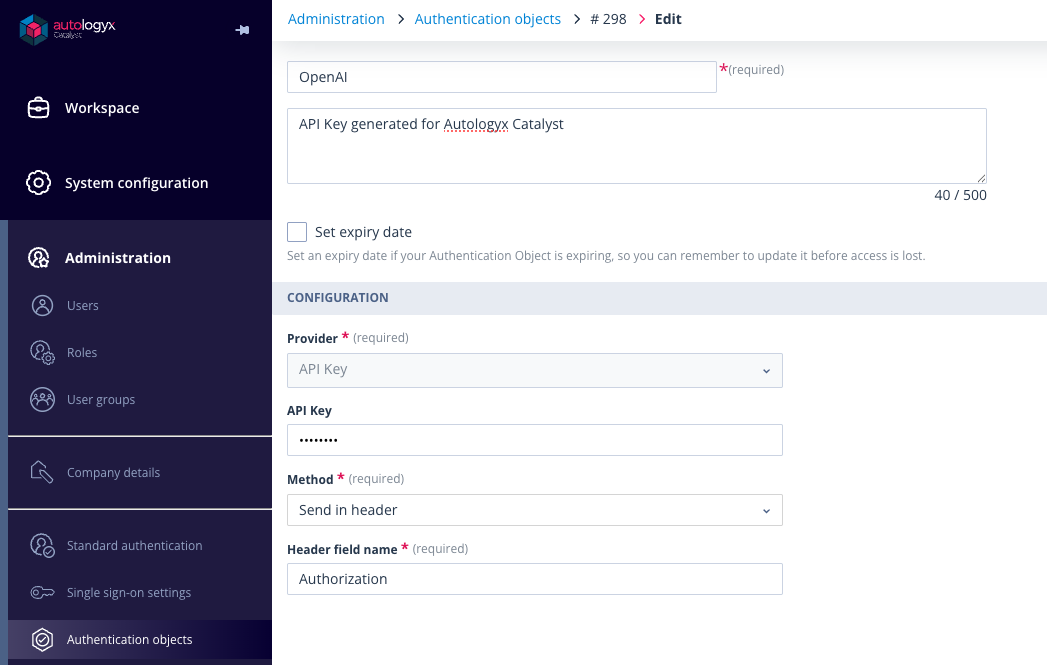
Task: Click the description resize handle
Action: click(x=981, y=178)
